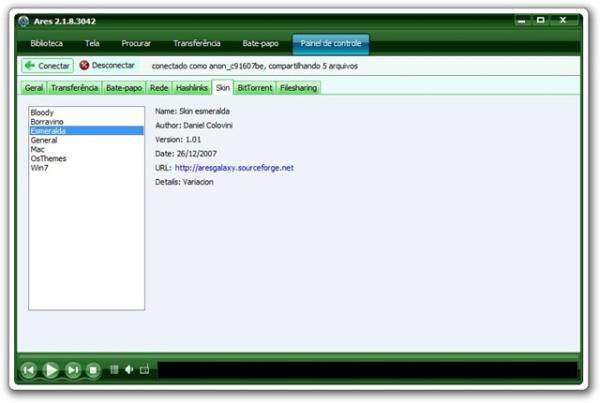The width and height of the screenshot is (600, 403).
Task: Select the OsThemes skin
Action: [86, 158]
